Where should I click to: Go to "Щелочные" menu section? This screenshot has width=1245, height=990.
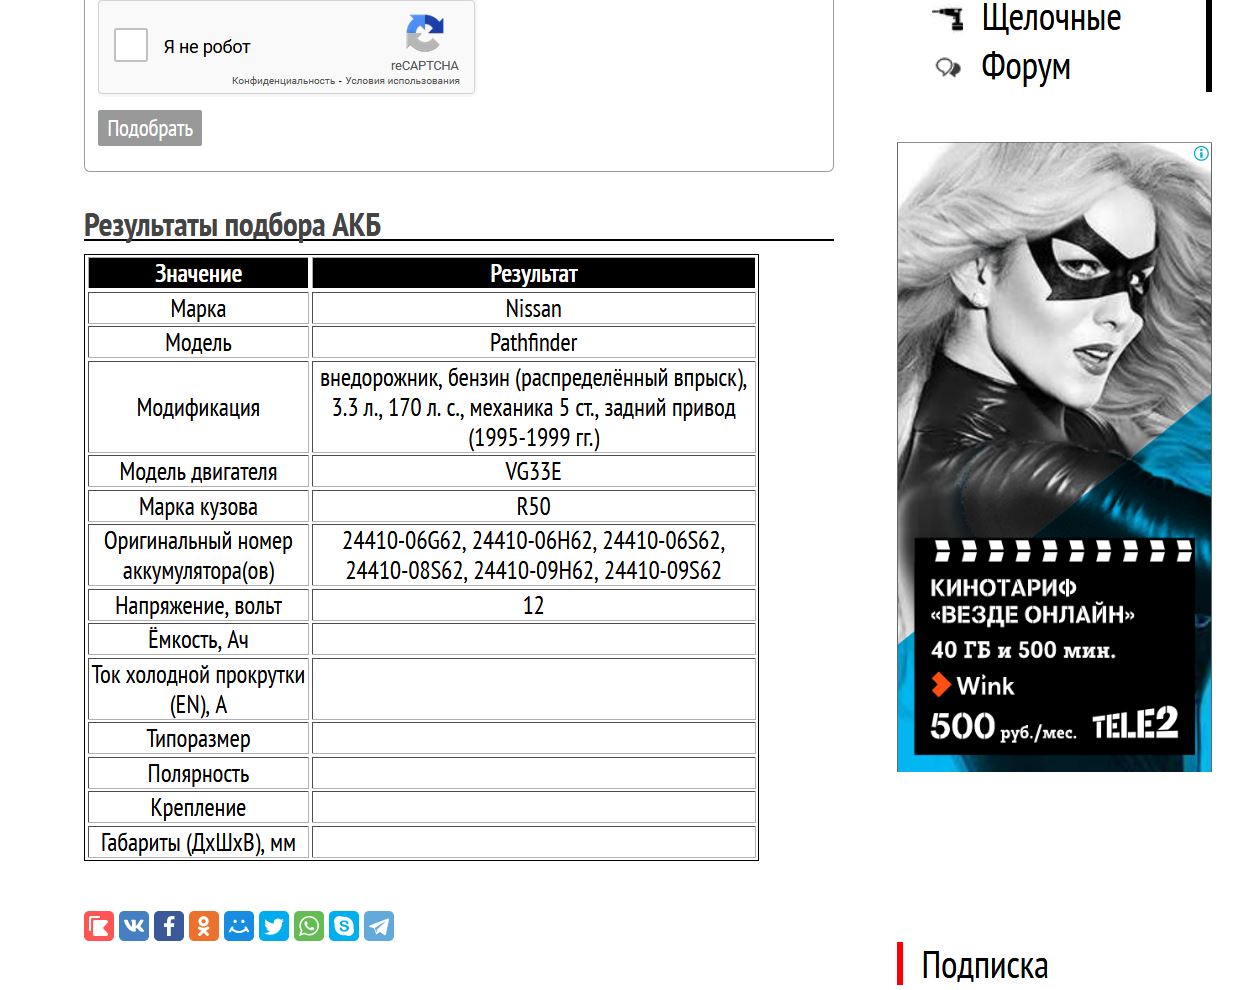tap(1050, 18)
